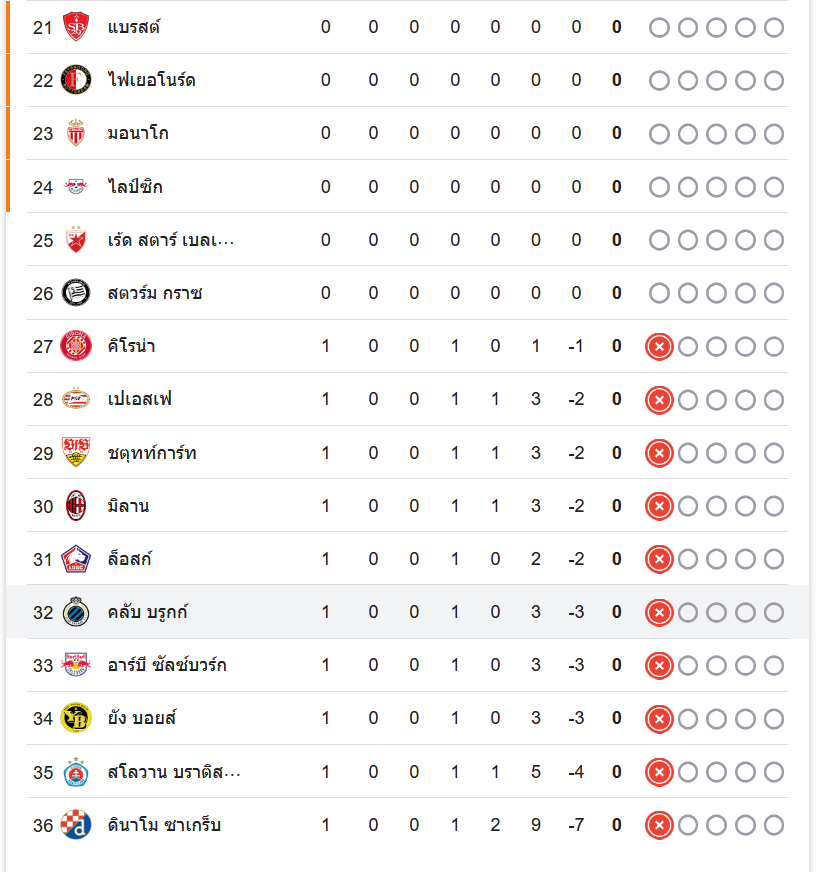Click the last empty form circle in Monaco row
Viewport: 818px width, 872px height.
774,133
